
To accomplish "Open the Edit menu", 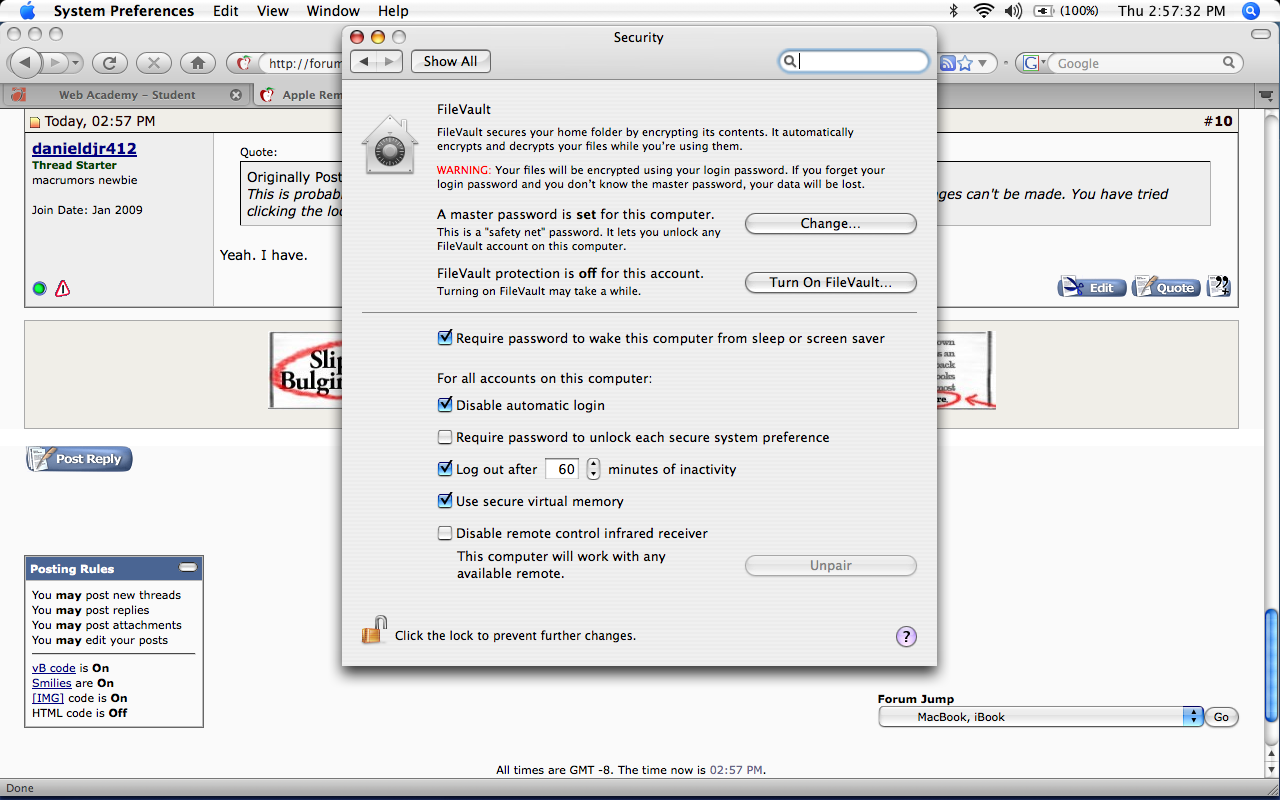I will [x=226, y=11].
